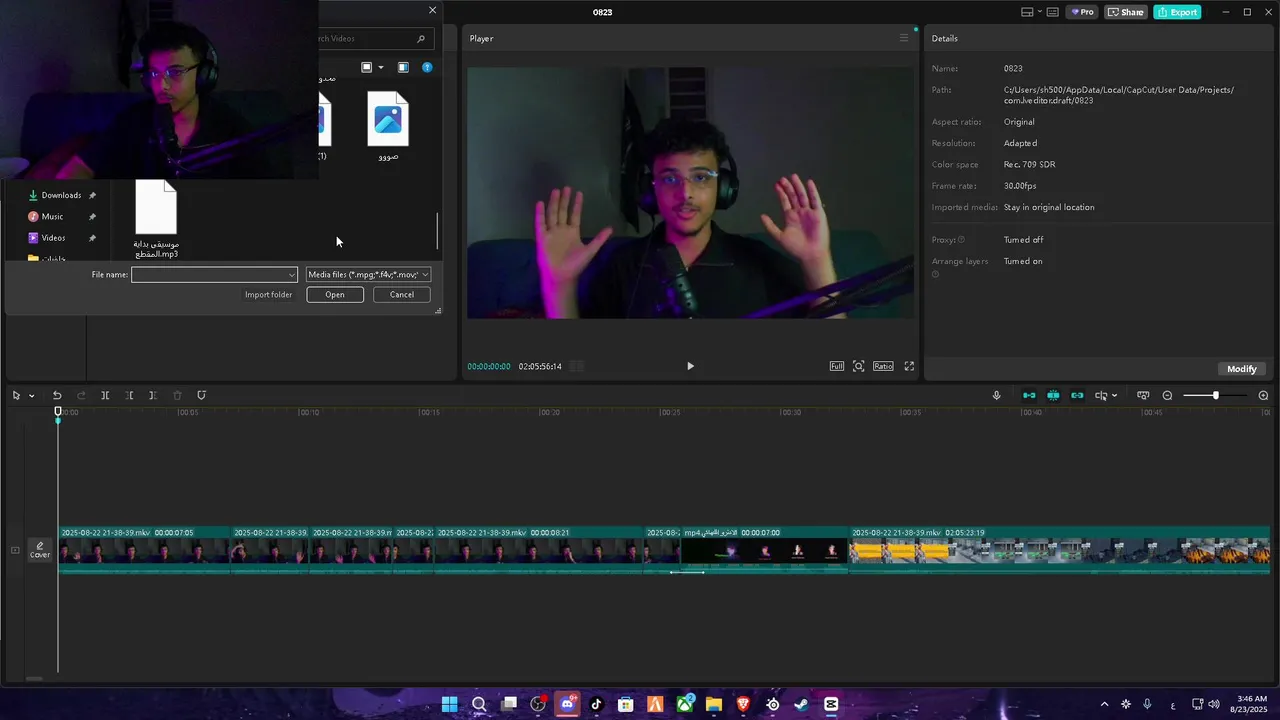Viewport: 1280px width, 720px height.
Task: Open layout options in title bar
Action: click(x=1031, y=12)
